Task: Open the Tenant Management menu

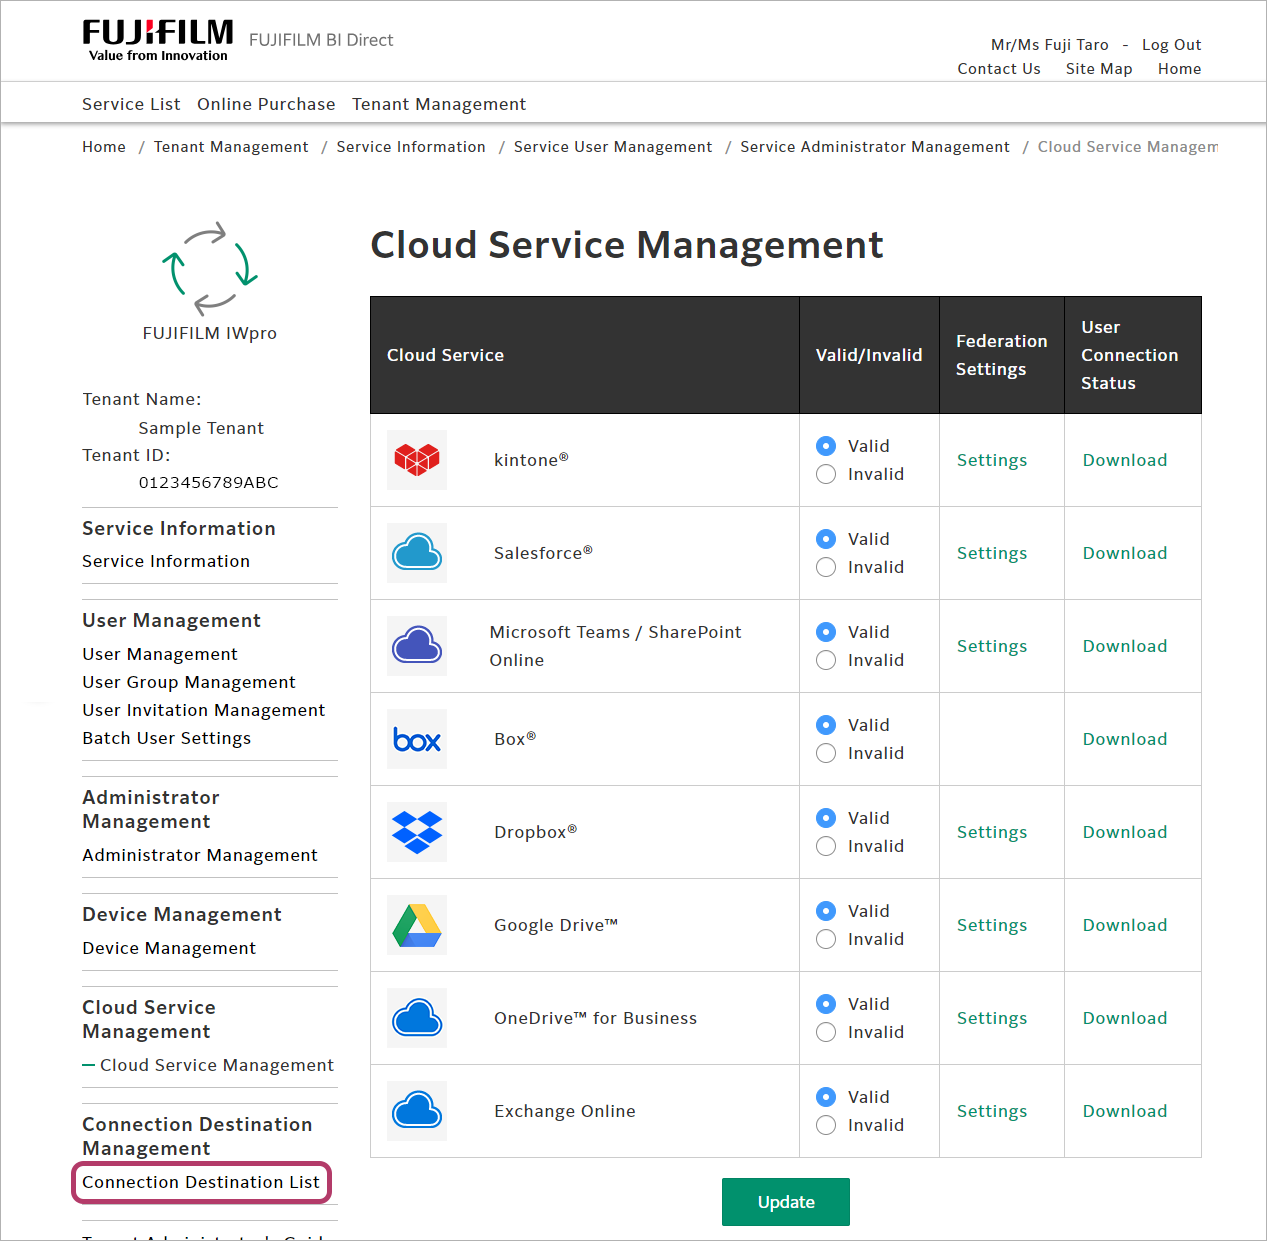Action: (439, 104)
